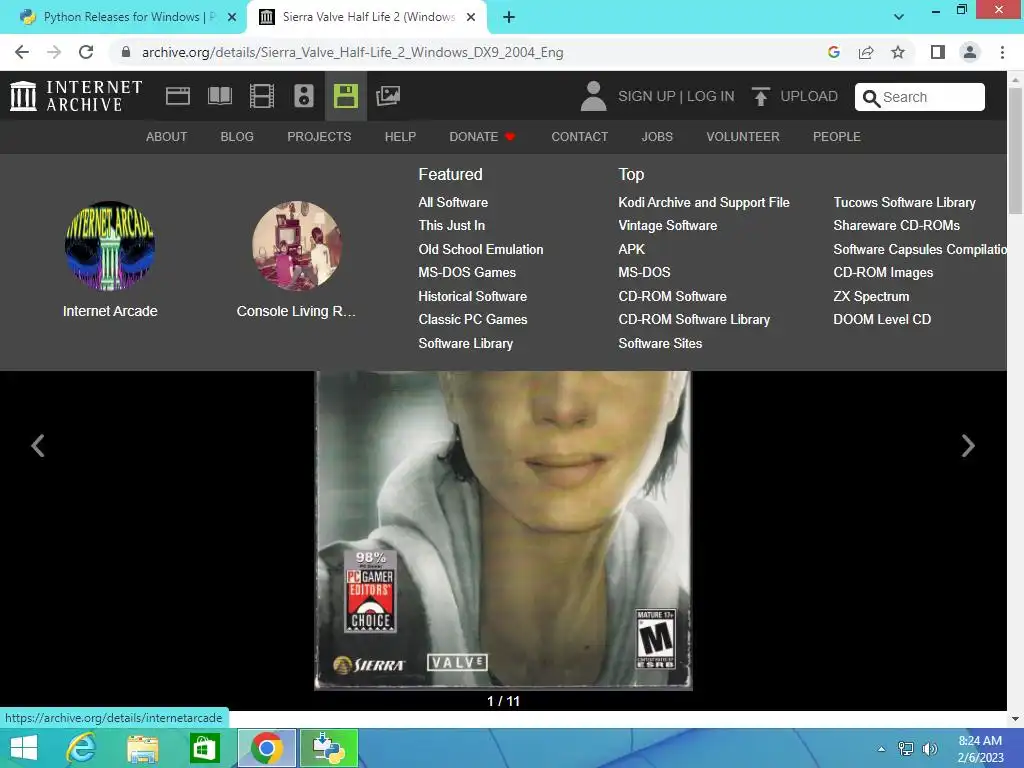Click the scrollbar down arrow
The width and height of the screenshot is (1024, 768).
1015,719
